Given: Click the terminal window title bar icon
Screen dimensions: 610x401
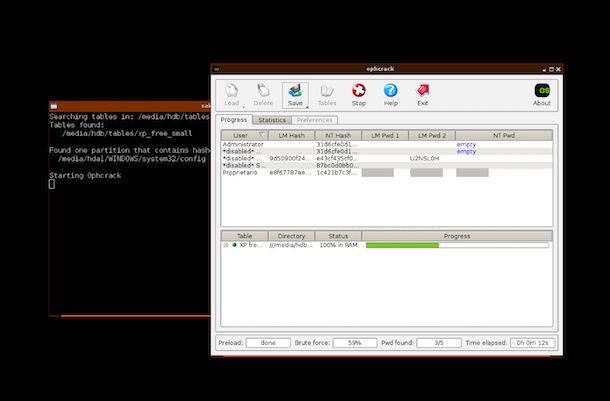Looking at the screenshot, I should (54, 106).
